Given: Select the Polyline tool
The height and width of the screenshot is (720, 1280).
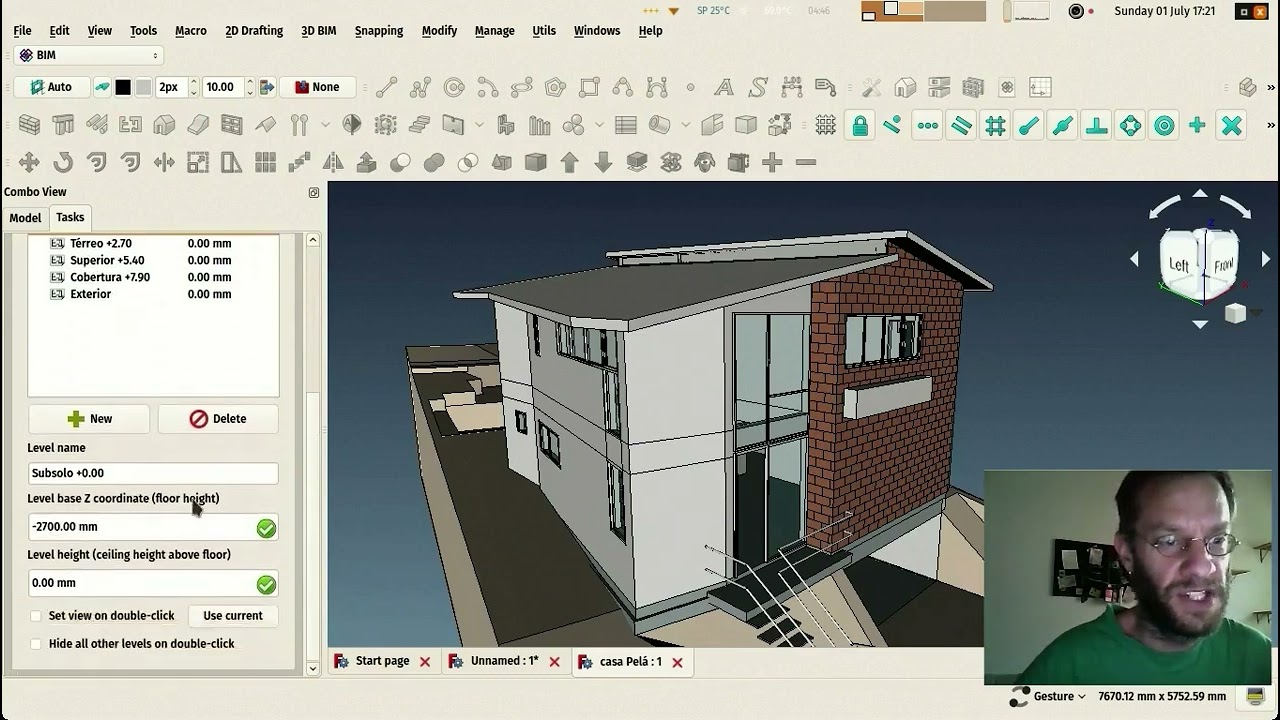Looking at the screenshot, I should [420, 87].
